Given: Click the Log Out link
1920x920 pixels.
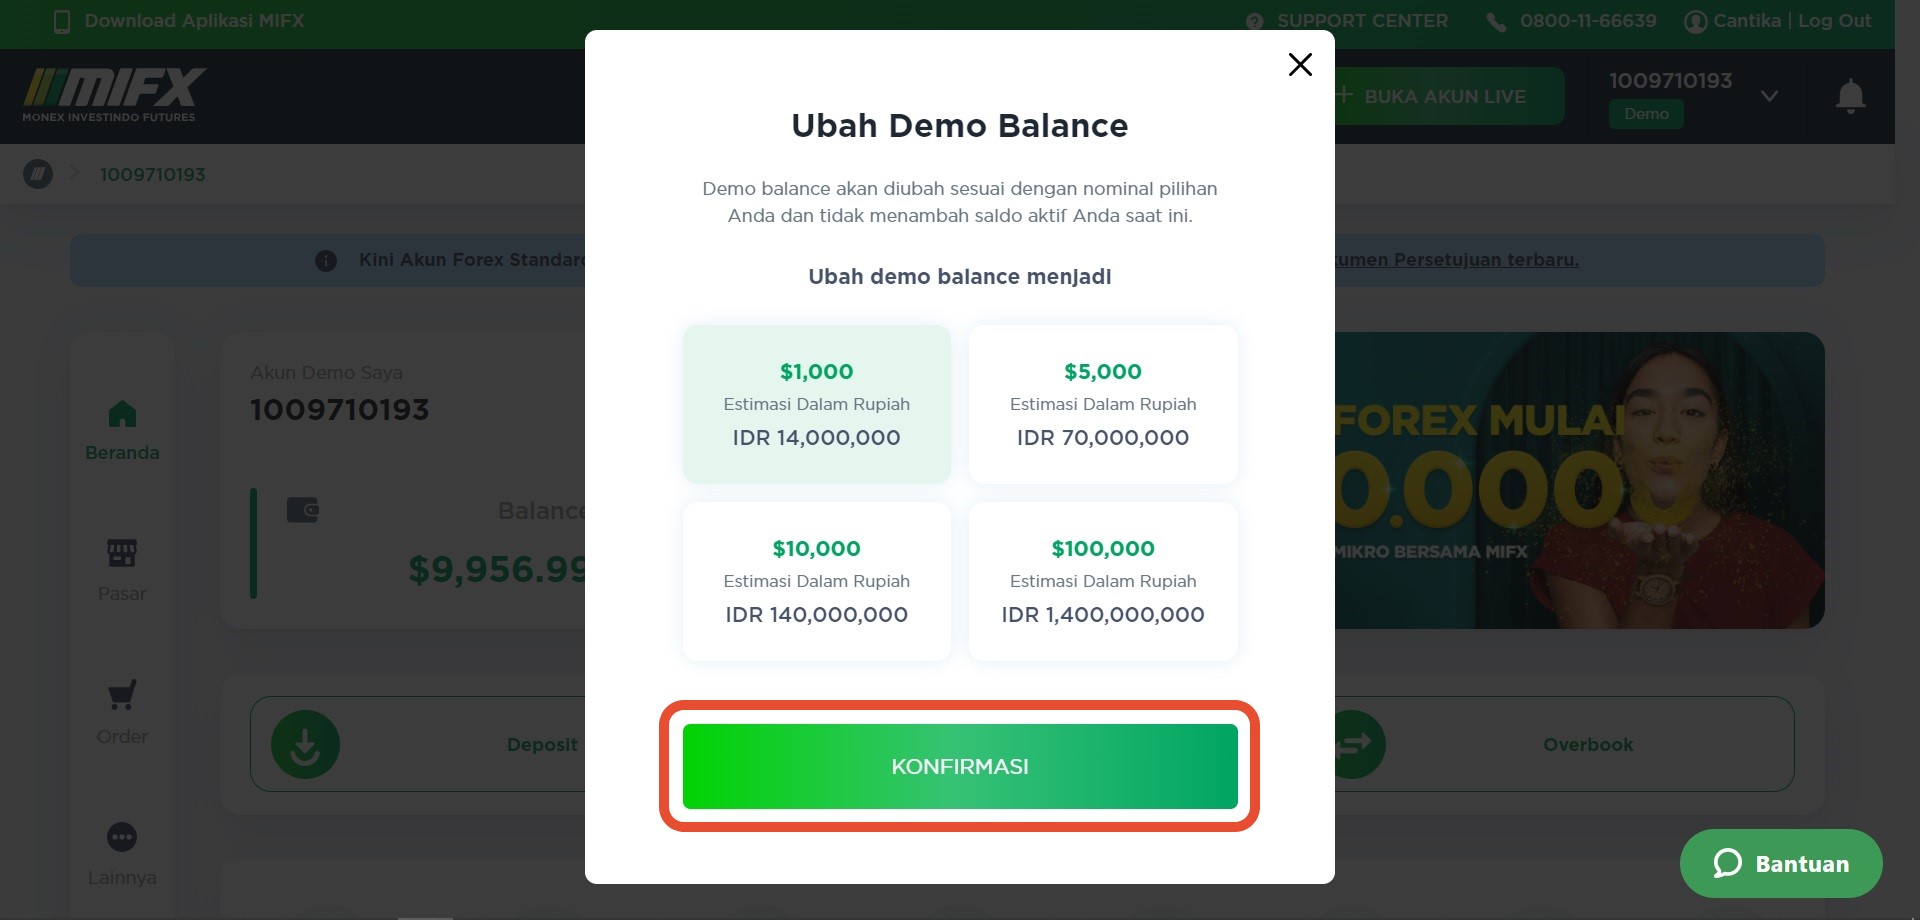Looking at the screenshot, I should (1834, 21).
